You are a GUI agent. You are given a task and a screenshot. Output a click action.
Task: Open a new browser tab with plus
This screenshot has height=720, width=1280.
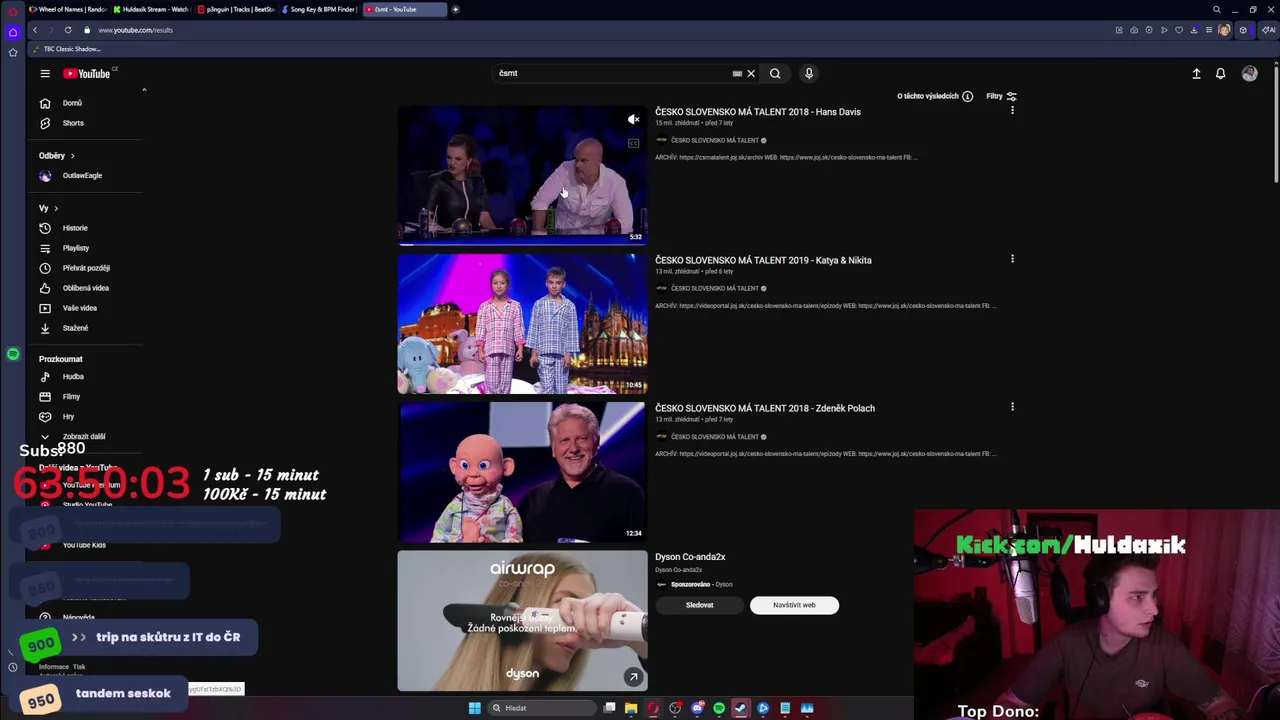455,9
